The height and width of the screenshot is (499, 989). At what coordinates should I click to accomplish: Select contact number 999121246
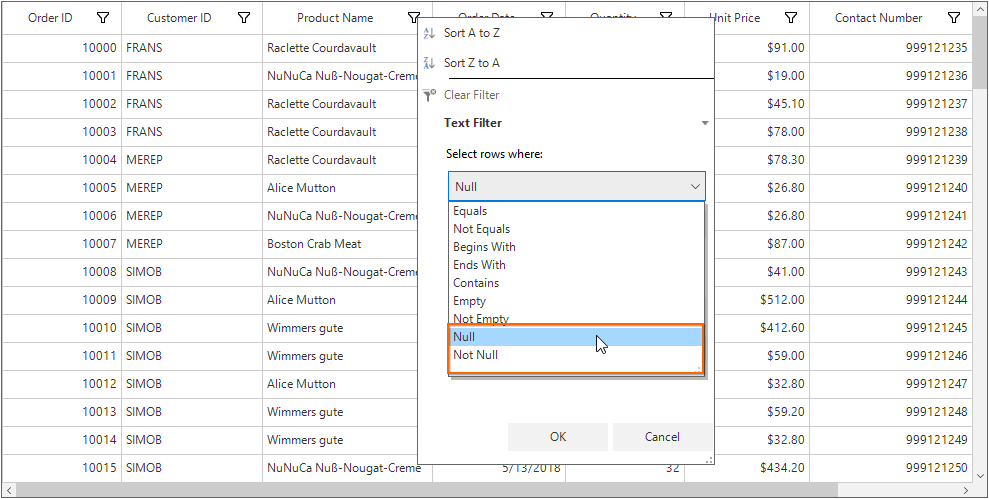pyautogui.click(x=891, y=356)
